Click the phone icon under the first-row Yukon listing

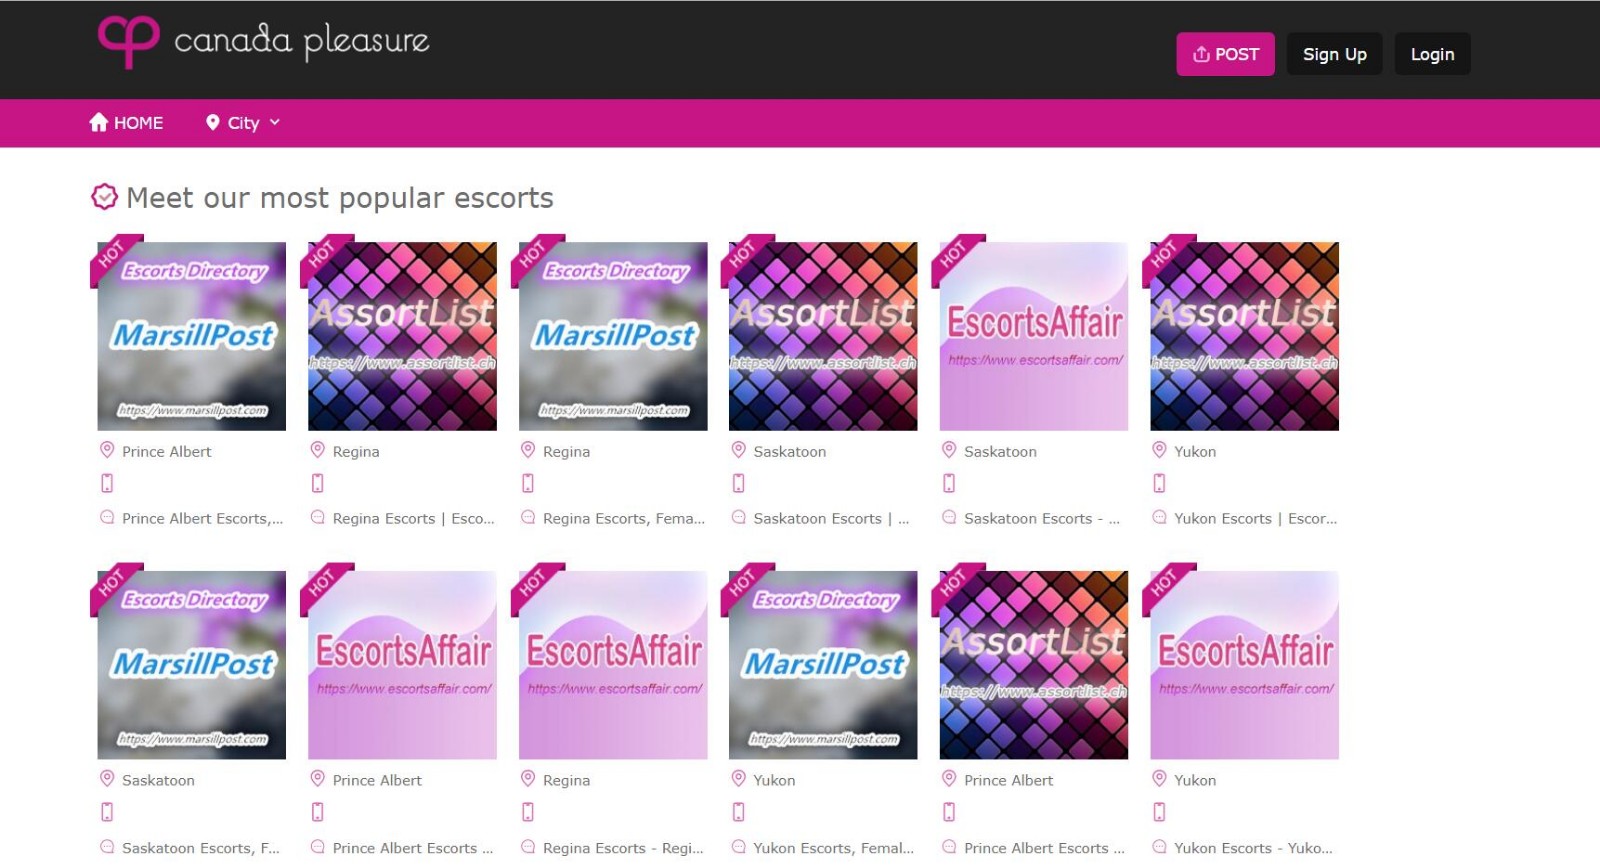1159,483
